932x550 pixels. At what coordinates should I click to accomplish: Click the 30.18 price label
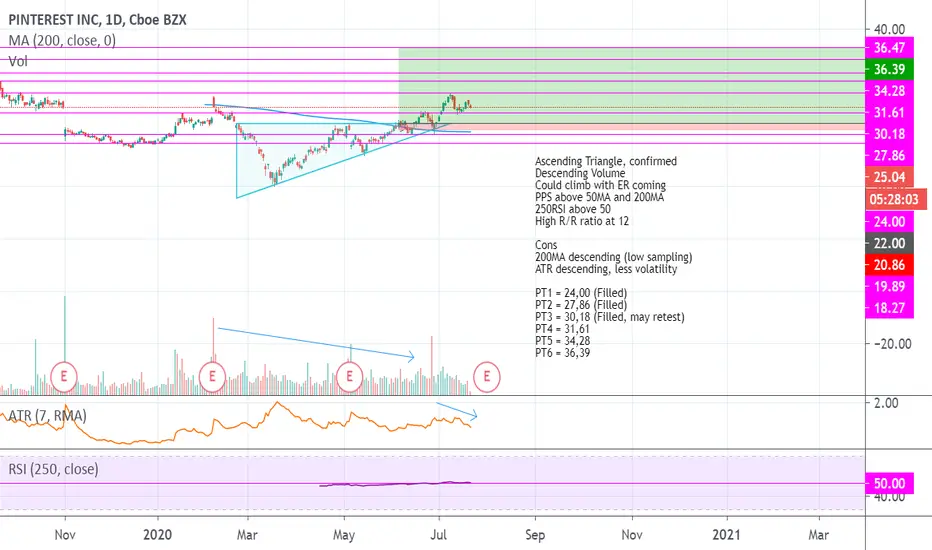[889, 134]
